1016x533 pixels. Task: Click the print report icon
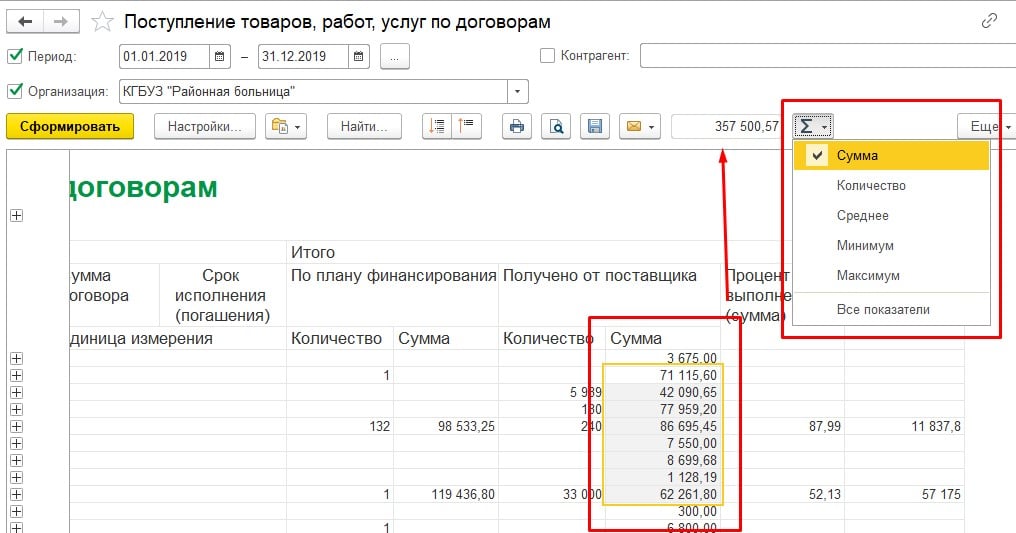[x=516, y=126]
